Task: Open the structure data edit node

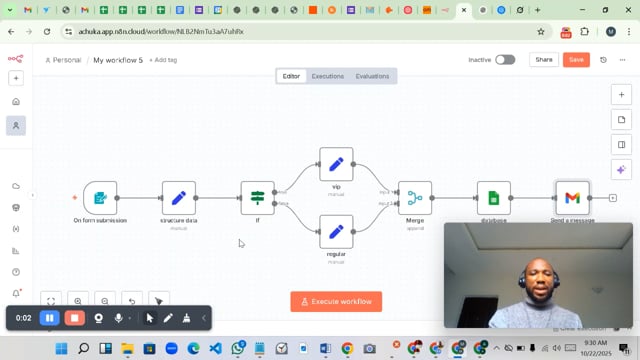Action: [x=179, y=198]
